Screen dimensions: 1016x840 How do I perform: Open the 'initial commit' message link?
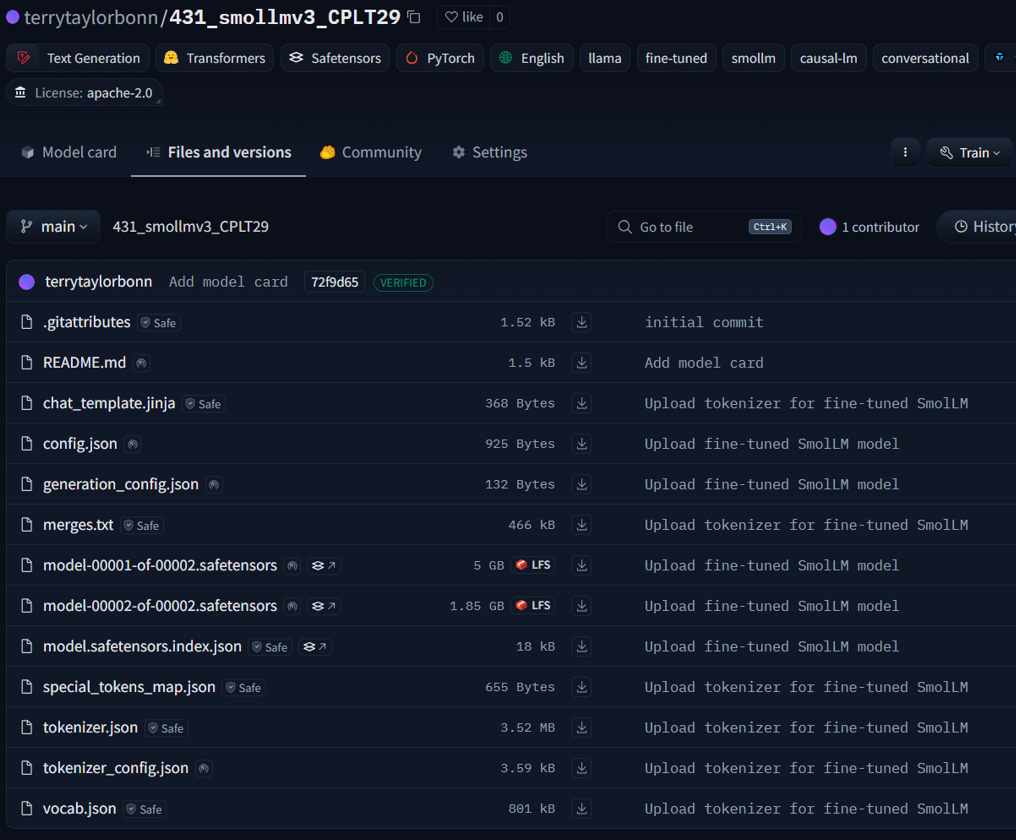pyautogui.click(x=704, y=322)
